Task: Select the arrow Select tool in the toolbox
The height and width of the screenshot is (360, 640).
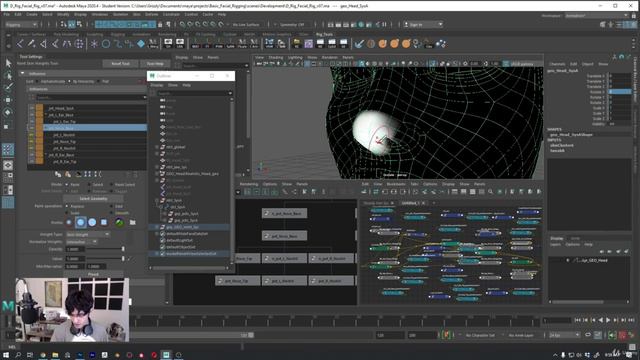Action: [8, 63]
